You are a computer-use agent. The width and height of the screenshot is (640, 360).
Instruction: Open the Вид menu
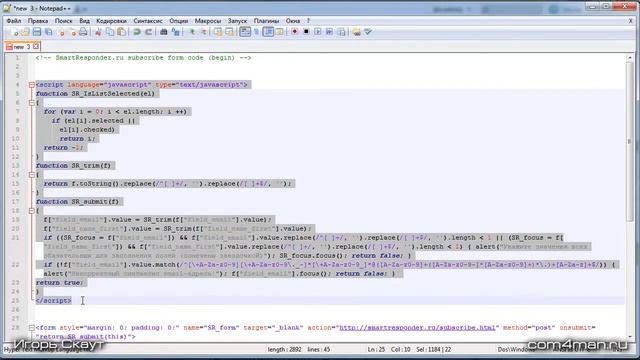84,21
